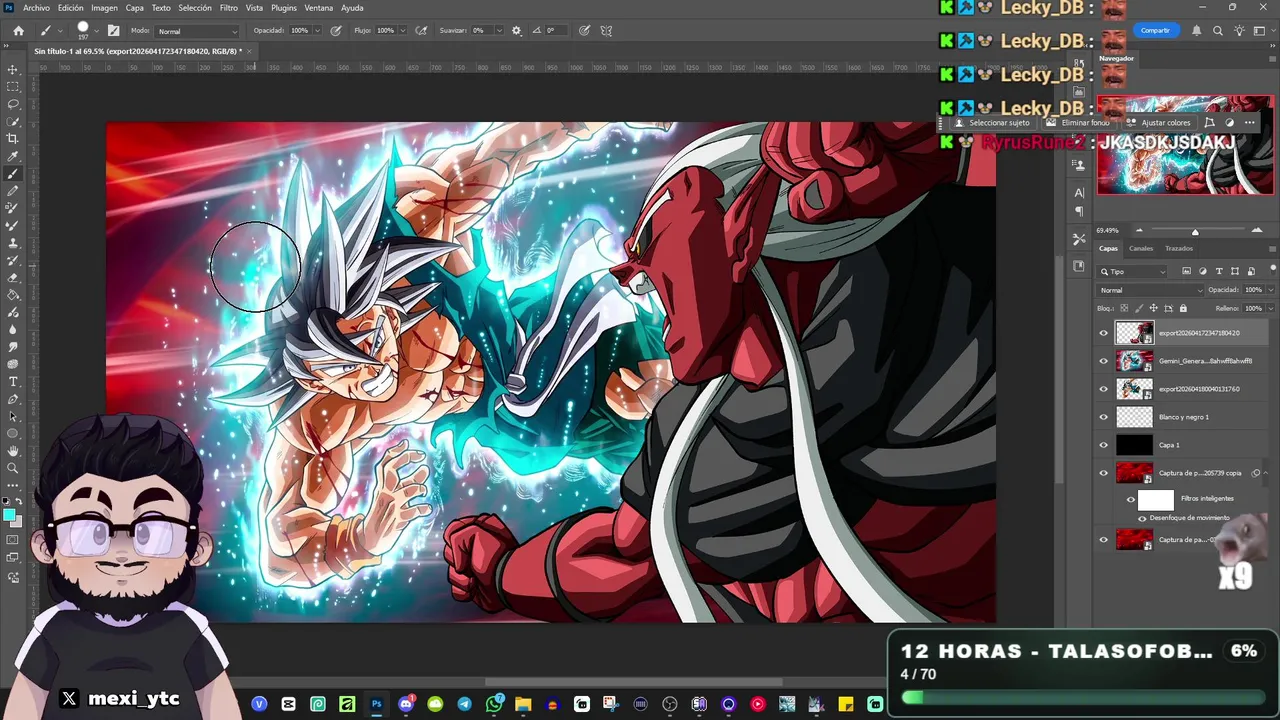Toggle pressure for opacity icon
The image size is (1280, 720).
point(336,31)
